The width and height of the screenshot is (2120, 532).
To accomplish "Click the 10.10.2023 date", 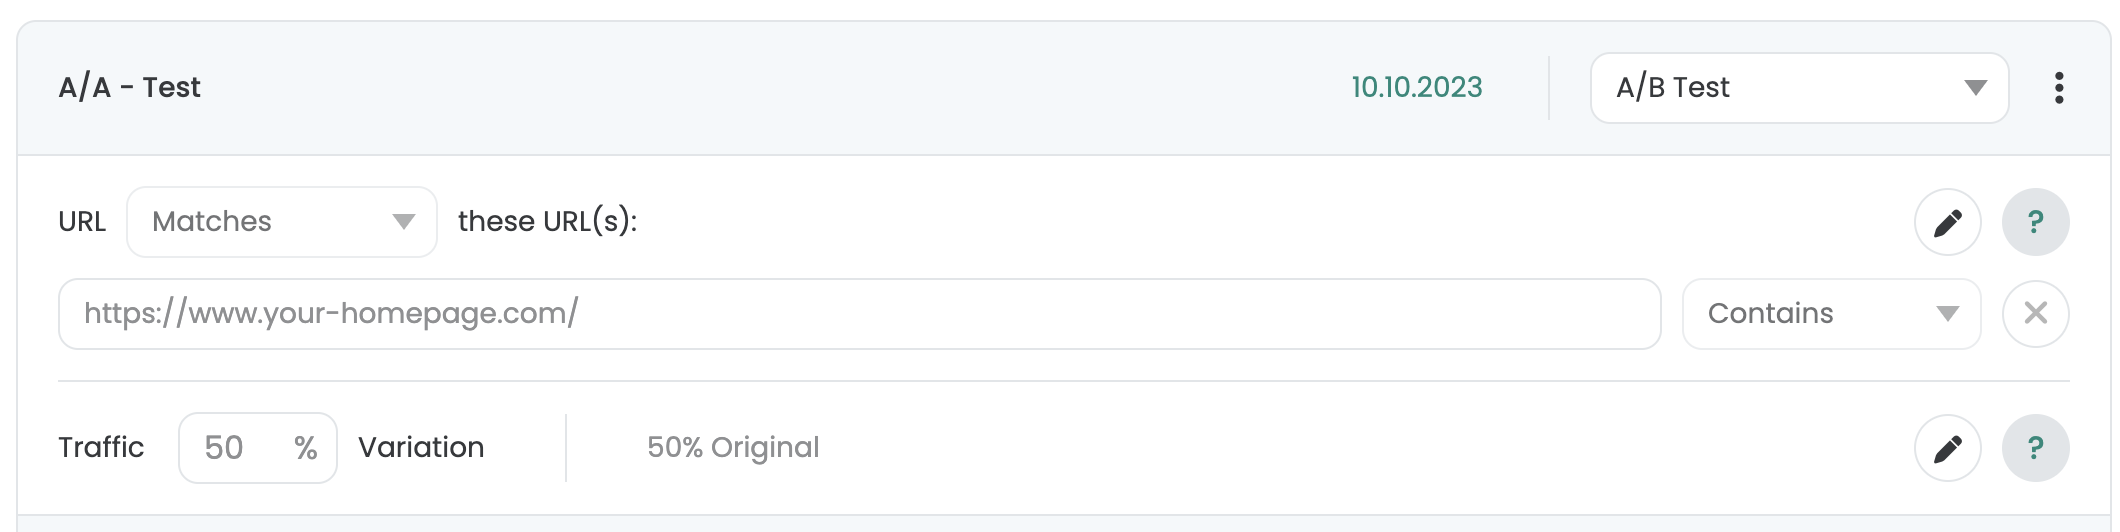I will 1417,87.
